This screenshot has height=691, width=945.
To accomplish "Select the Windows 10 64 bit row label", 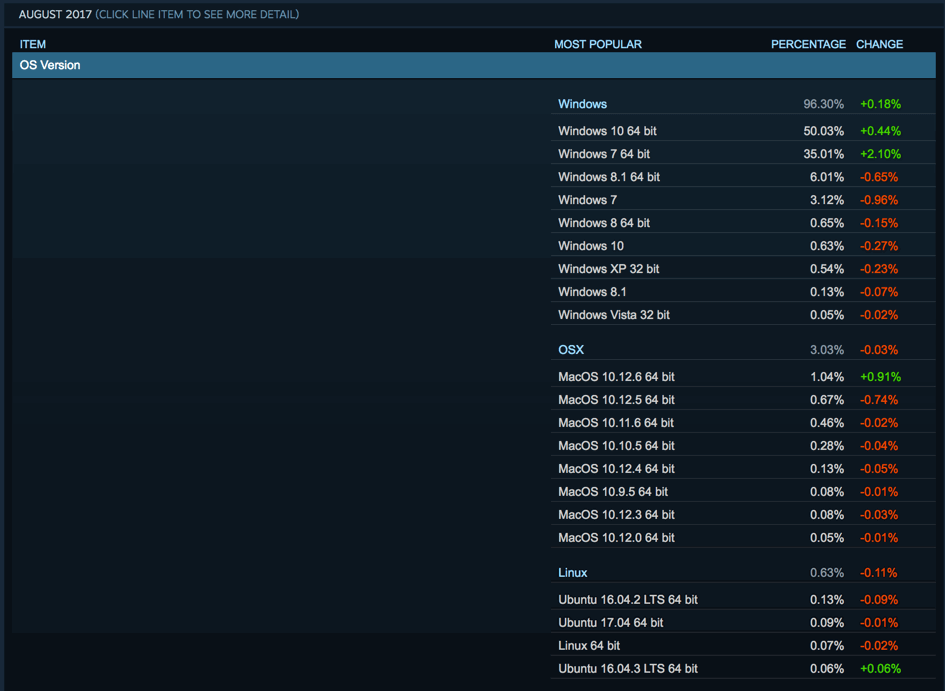I will (x=607, y=131).
